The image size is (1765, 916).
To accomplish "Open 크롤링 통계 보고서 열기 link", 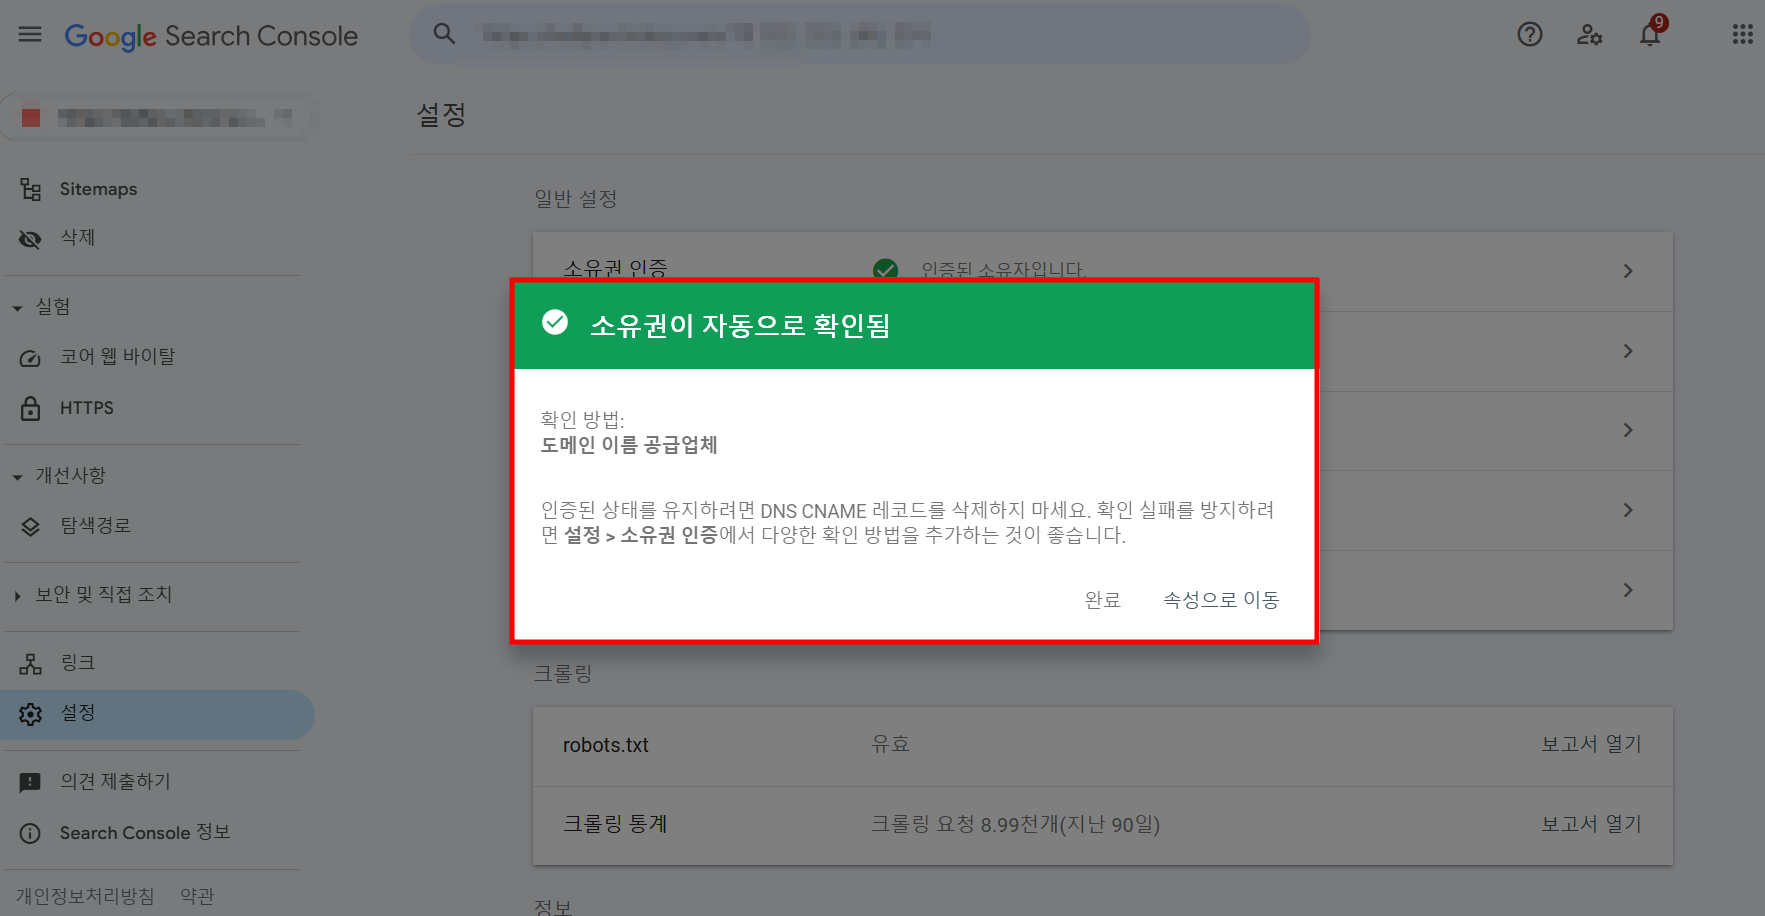I will tap(1591, 824).
